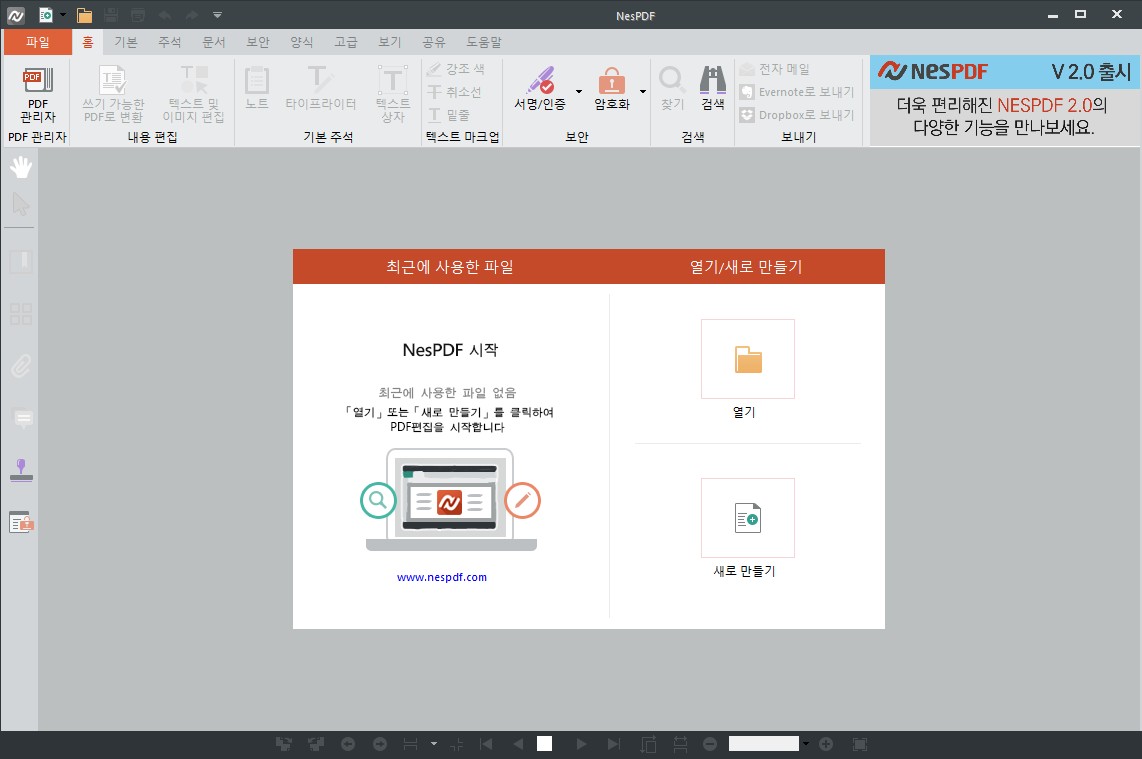Screen dimensions: 1142x759
Task: Open the www.nespdf.com link
Action: click(441, 577)
